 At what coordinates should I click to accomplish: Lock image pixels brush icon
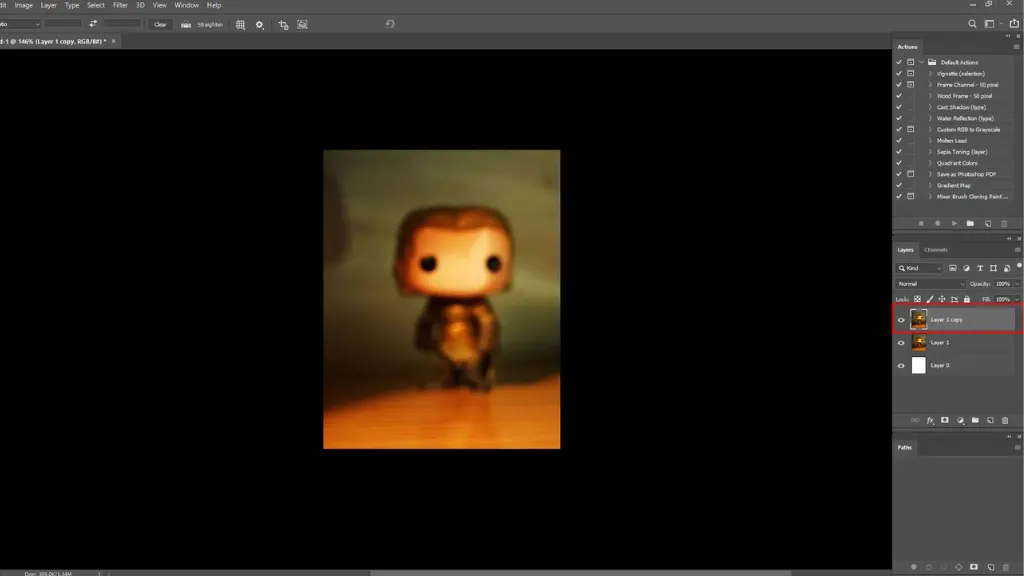click(x=929, y=299)
